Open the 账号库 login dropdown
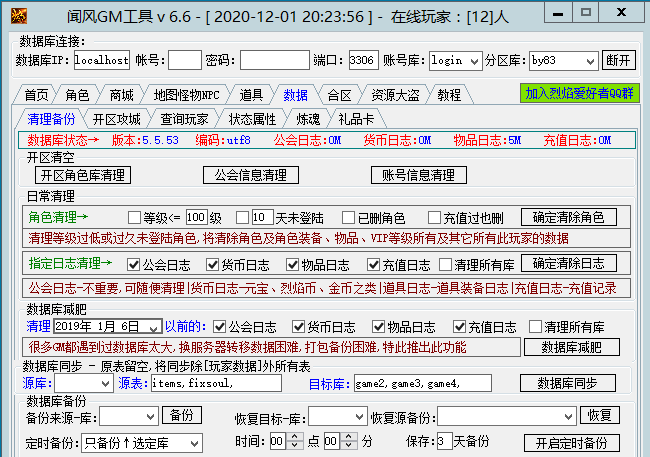Image resolution: width=650 pixels, height=457 pixels. [x=475, y=61]
